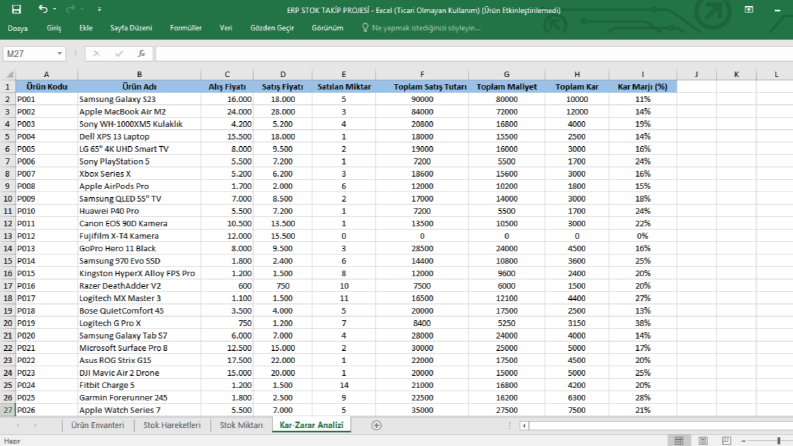
Task: Click the 'Fujifilm X-T4 Kamera' cell
Action: pyautogui.click(x=139, y=236)
